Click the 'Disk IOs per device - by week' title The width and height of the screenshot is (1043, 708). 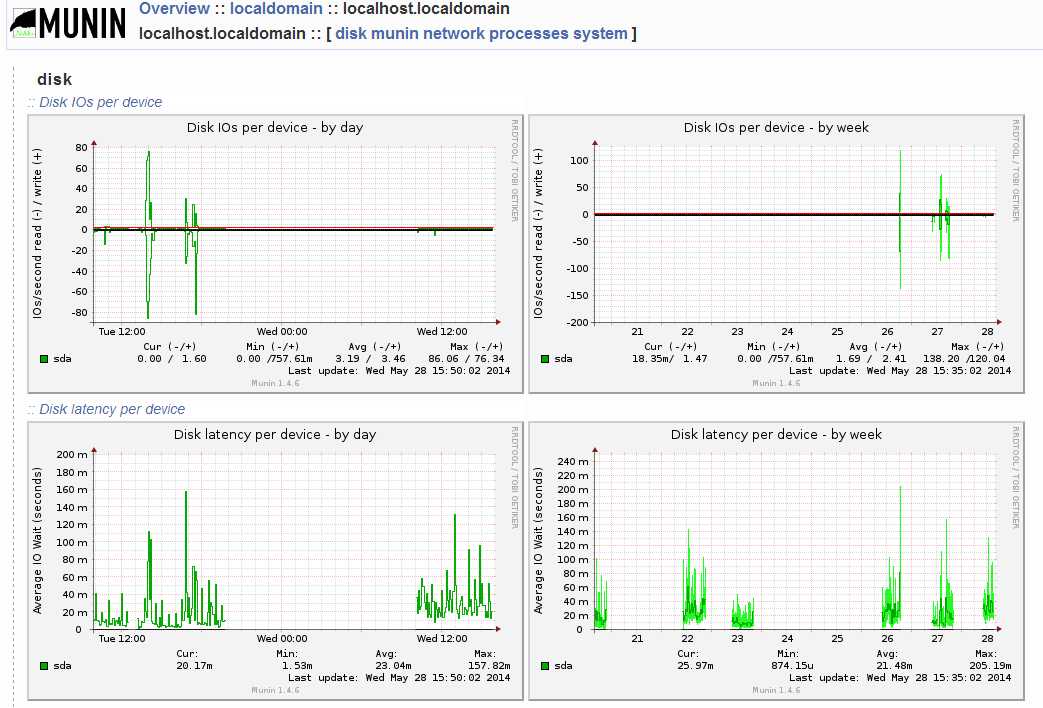point(776,127)
